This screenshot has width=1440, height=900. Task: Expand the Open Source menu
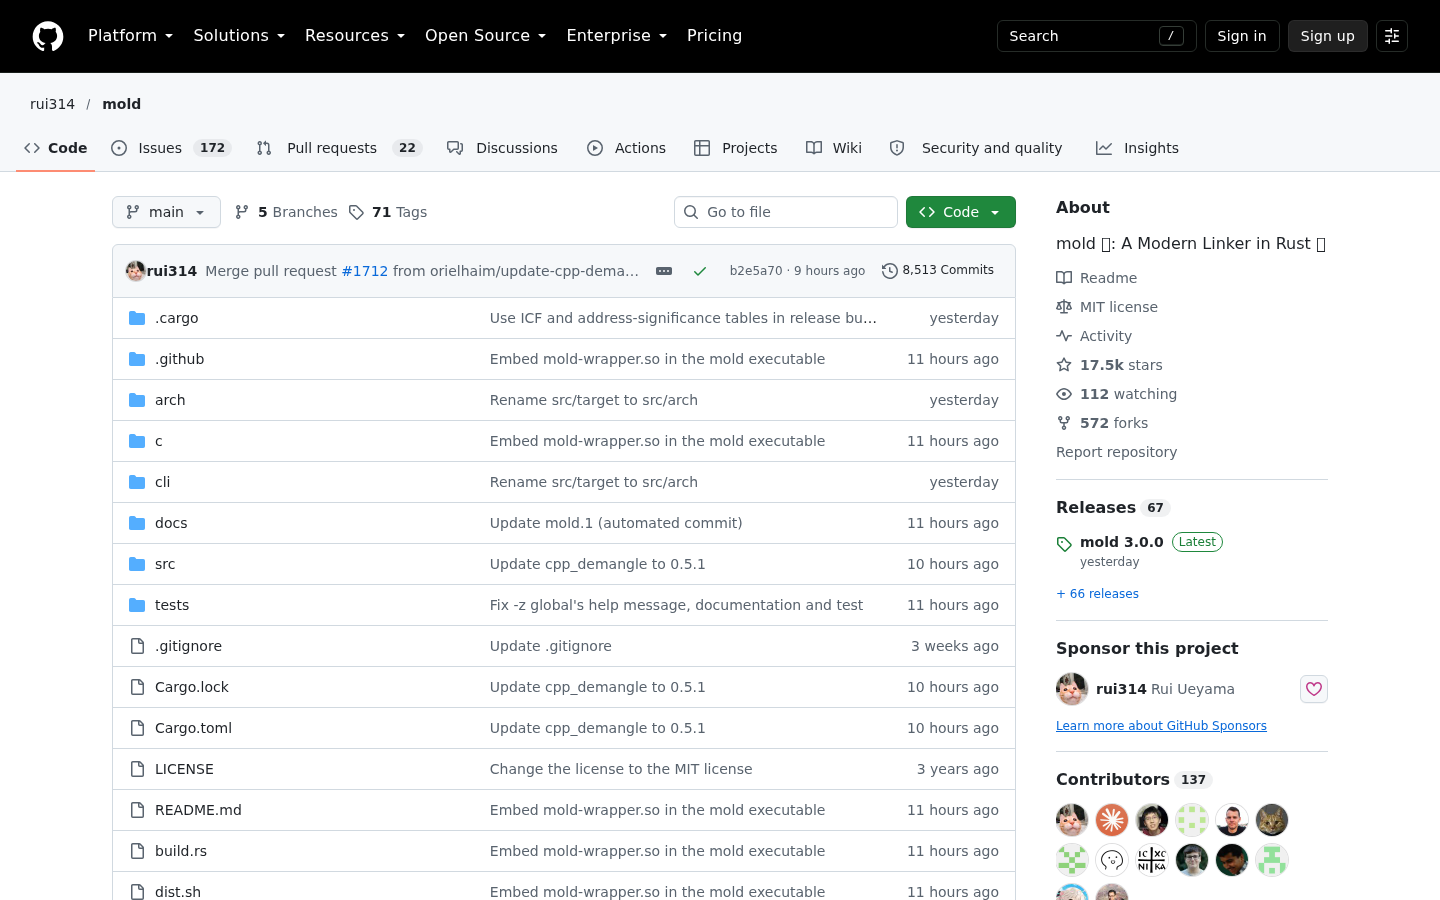[485, 36]
